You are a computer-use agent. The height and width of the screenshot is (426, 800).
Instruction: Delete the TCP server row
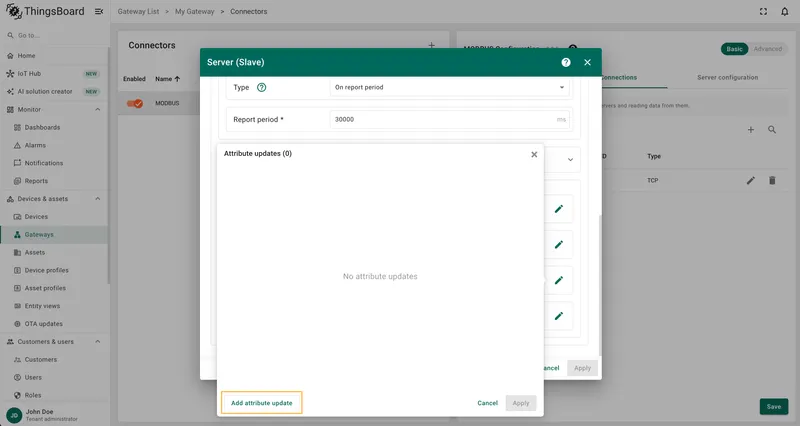[772, 181]
